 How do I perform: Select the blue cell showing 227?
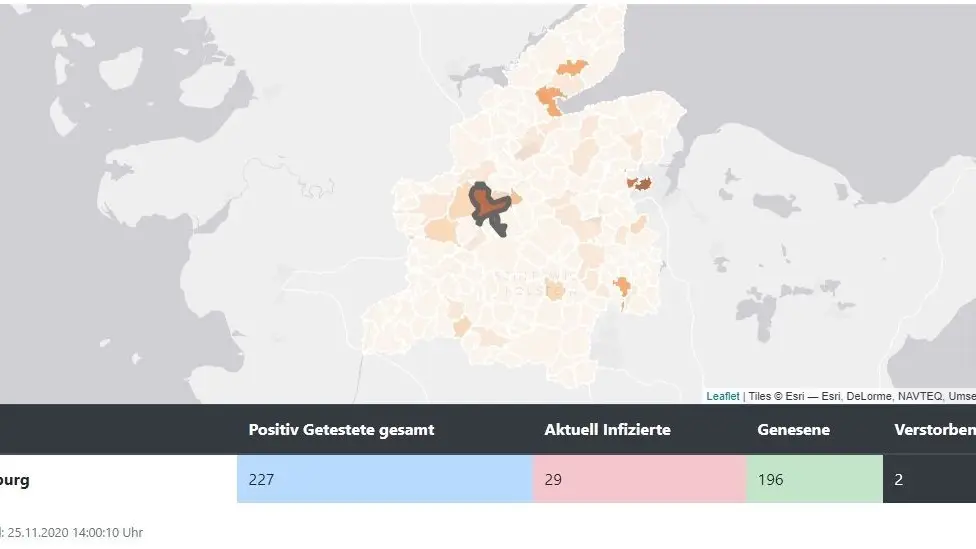click(x=385, y=479)
